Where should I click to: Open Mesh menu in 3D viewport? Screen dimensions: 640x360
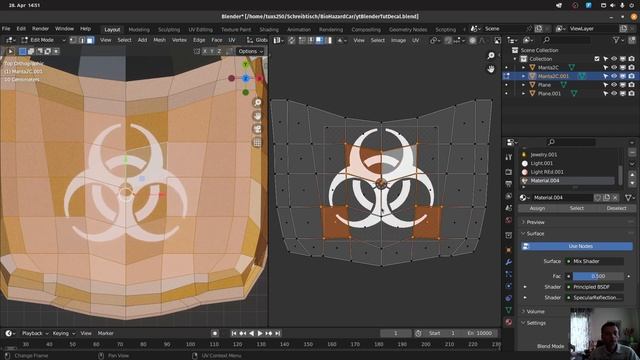[160, 40]
